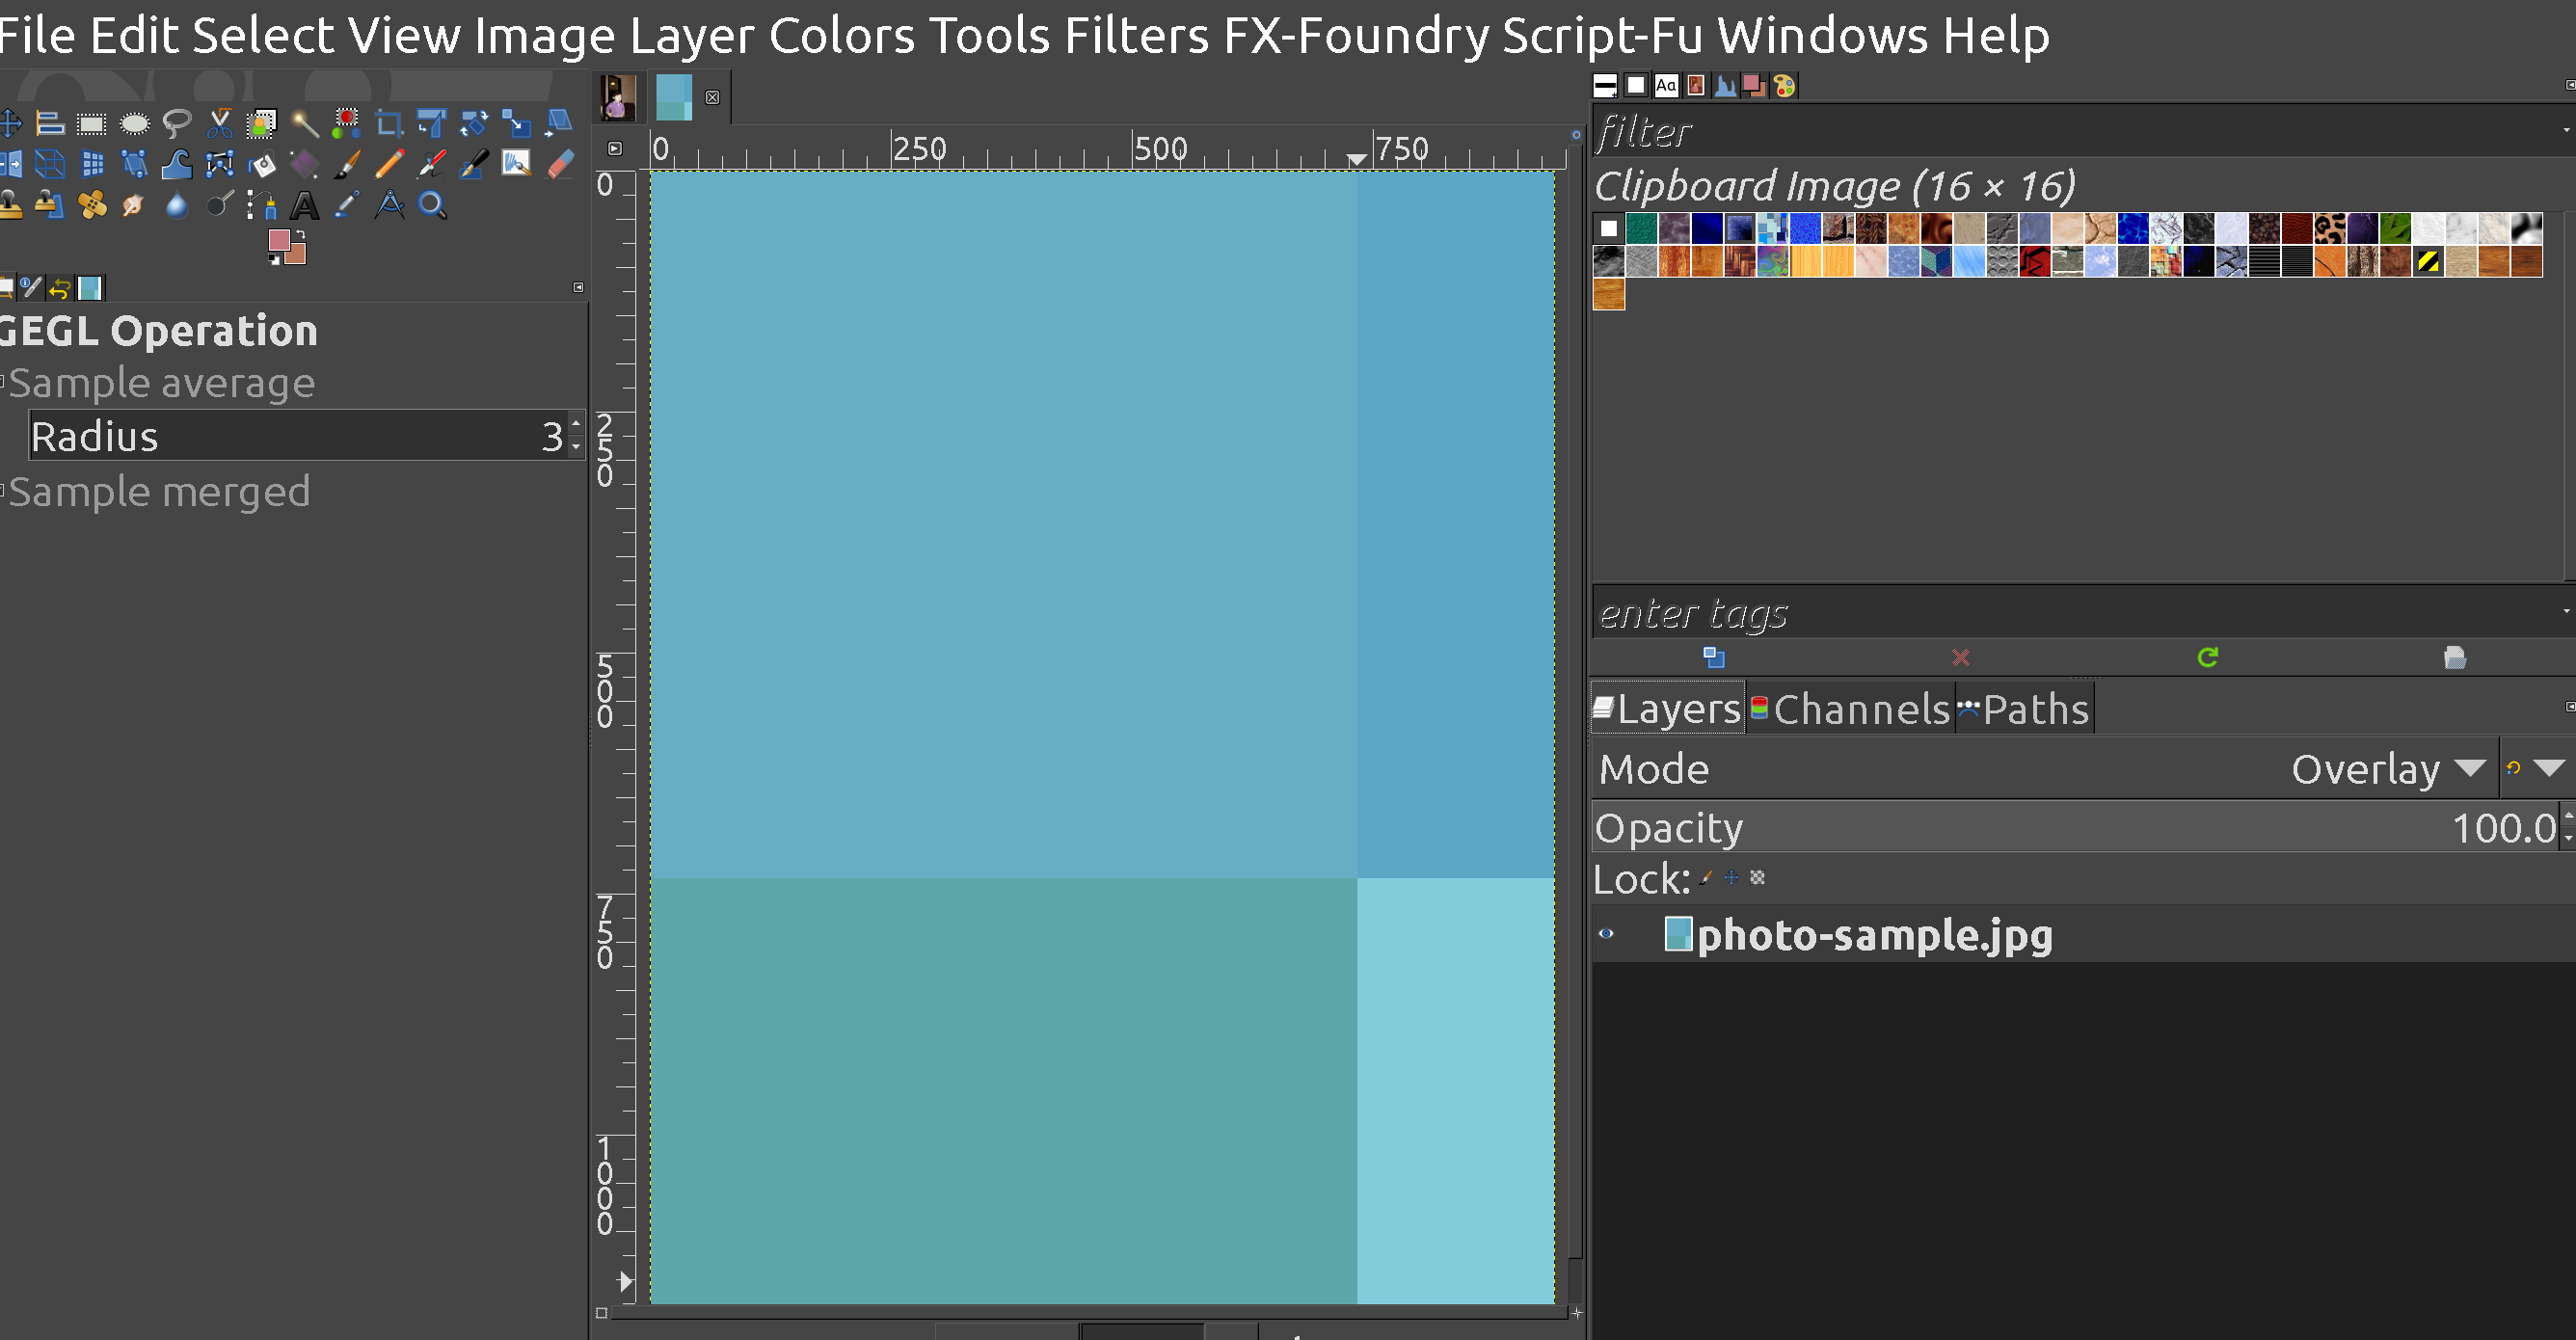Enable the Sample merged checkbox
Viewport: 2576px width, 1340px height.
click(x=3, y=491)
